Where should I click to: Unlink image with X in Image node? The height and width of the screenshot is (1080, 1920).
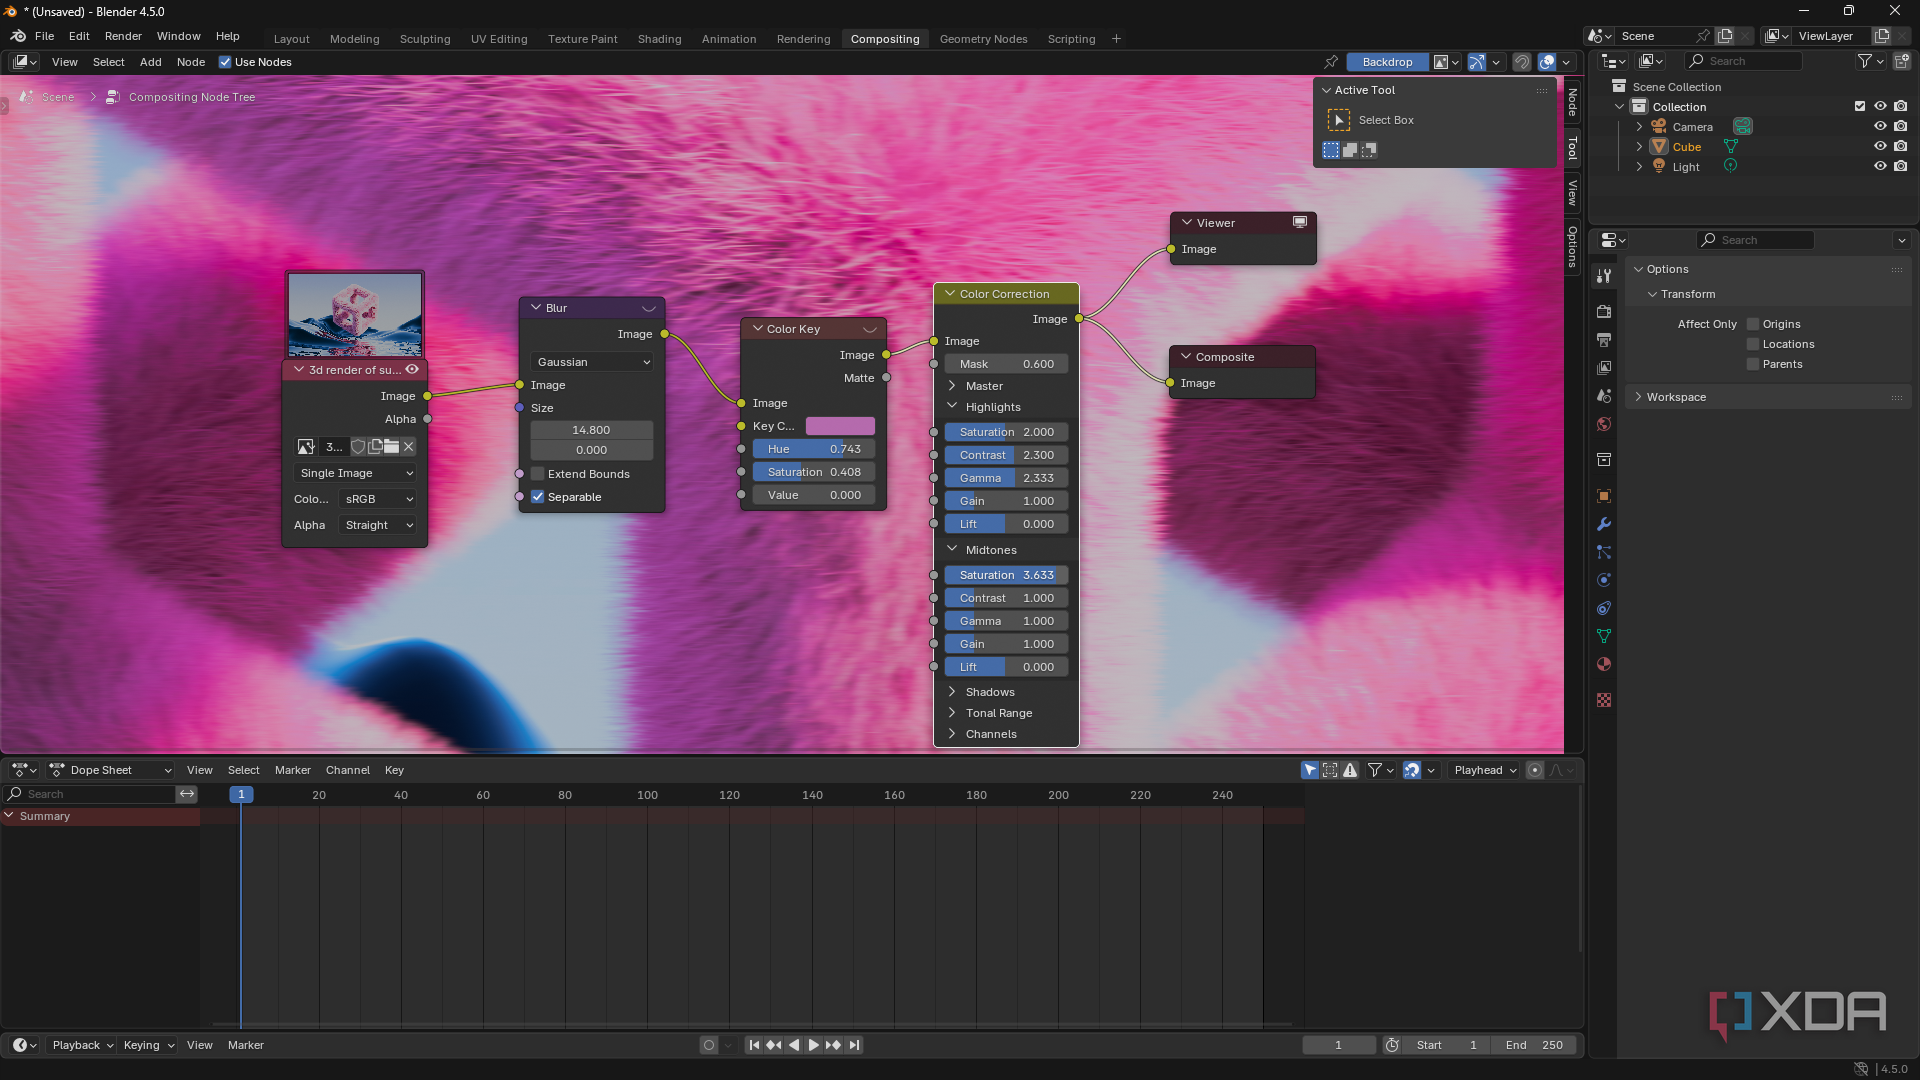click(408, 447)
